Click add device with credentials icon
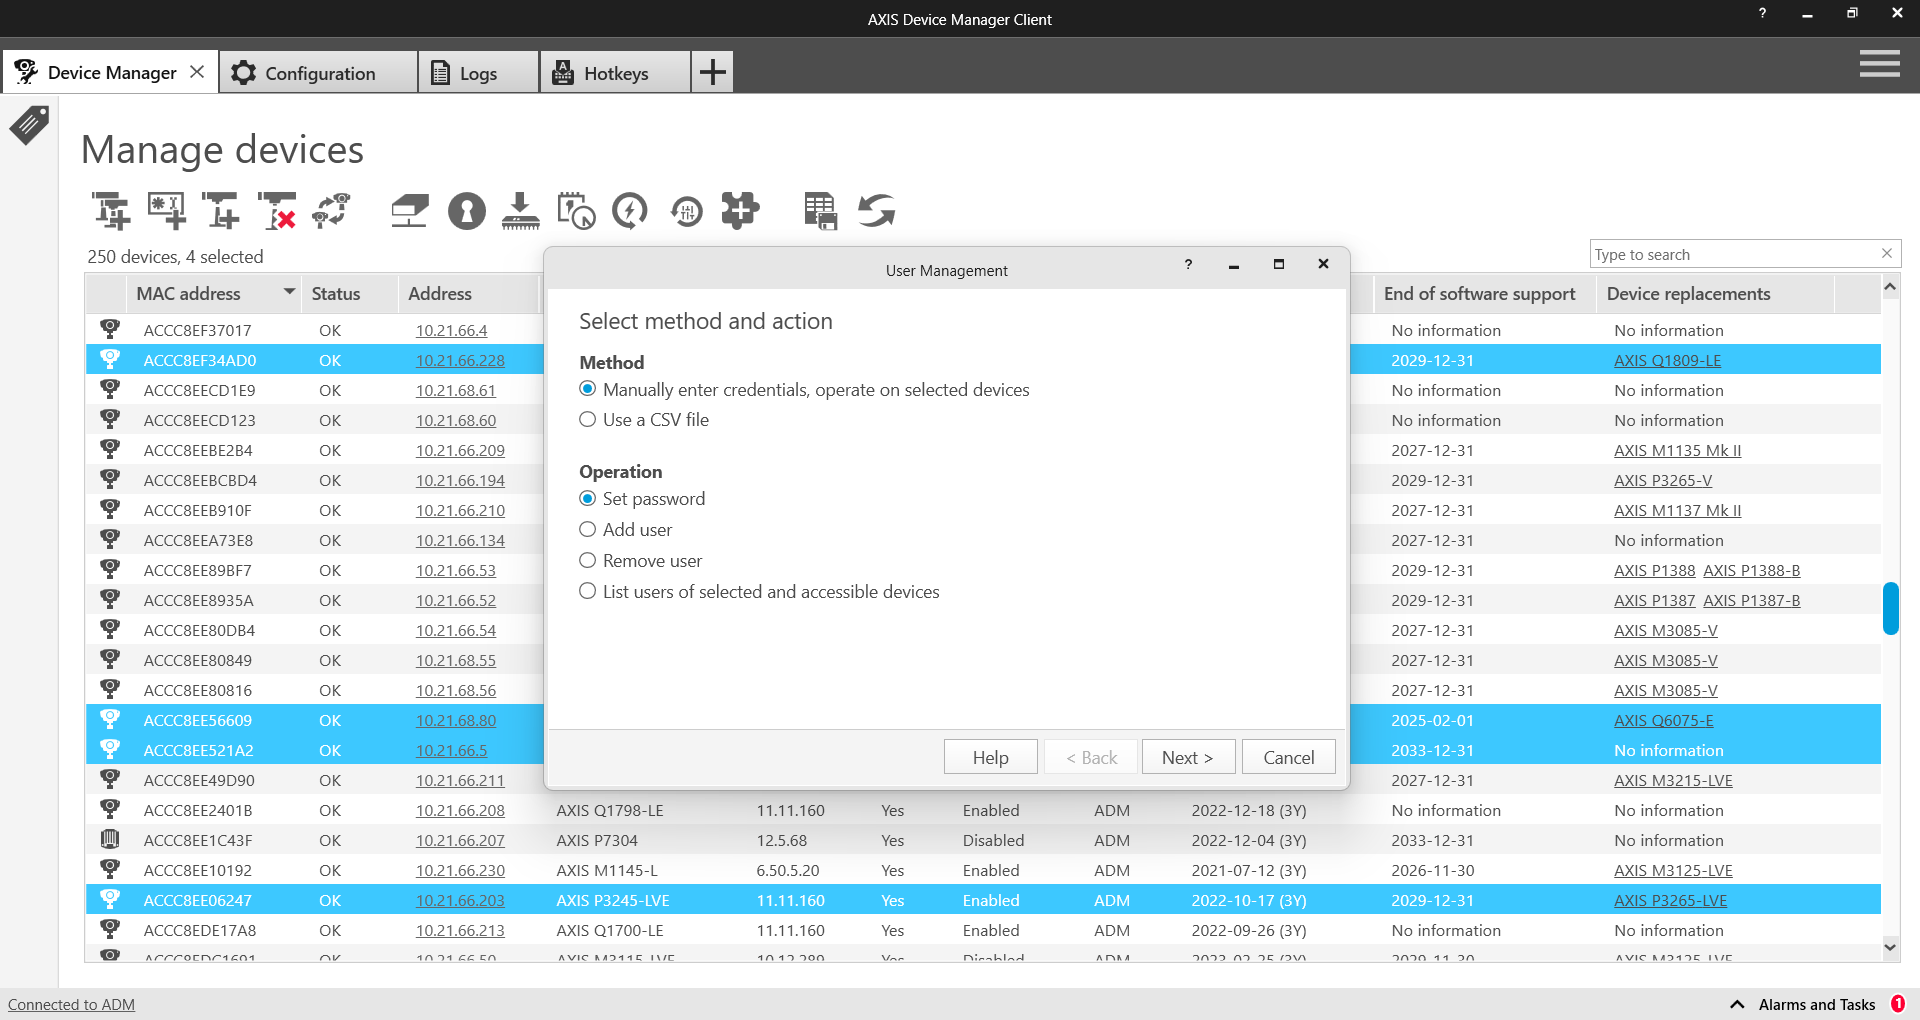The height and width of the screenshot is (1020, 1920). point(166,211)
